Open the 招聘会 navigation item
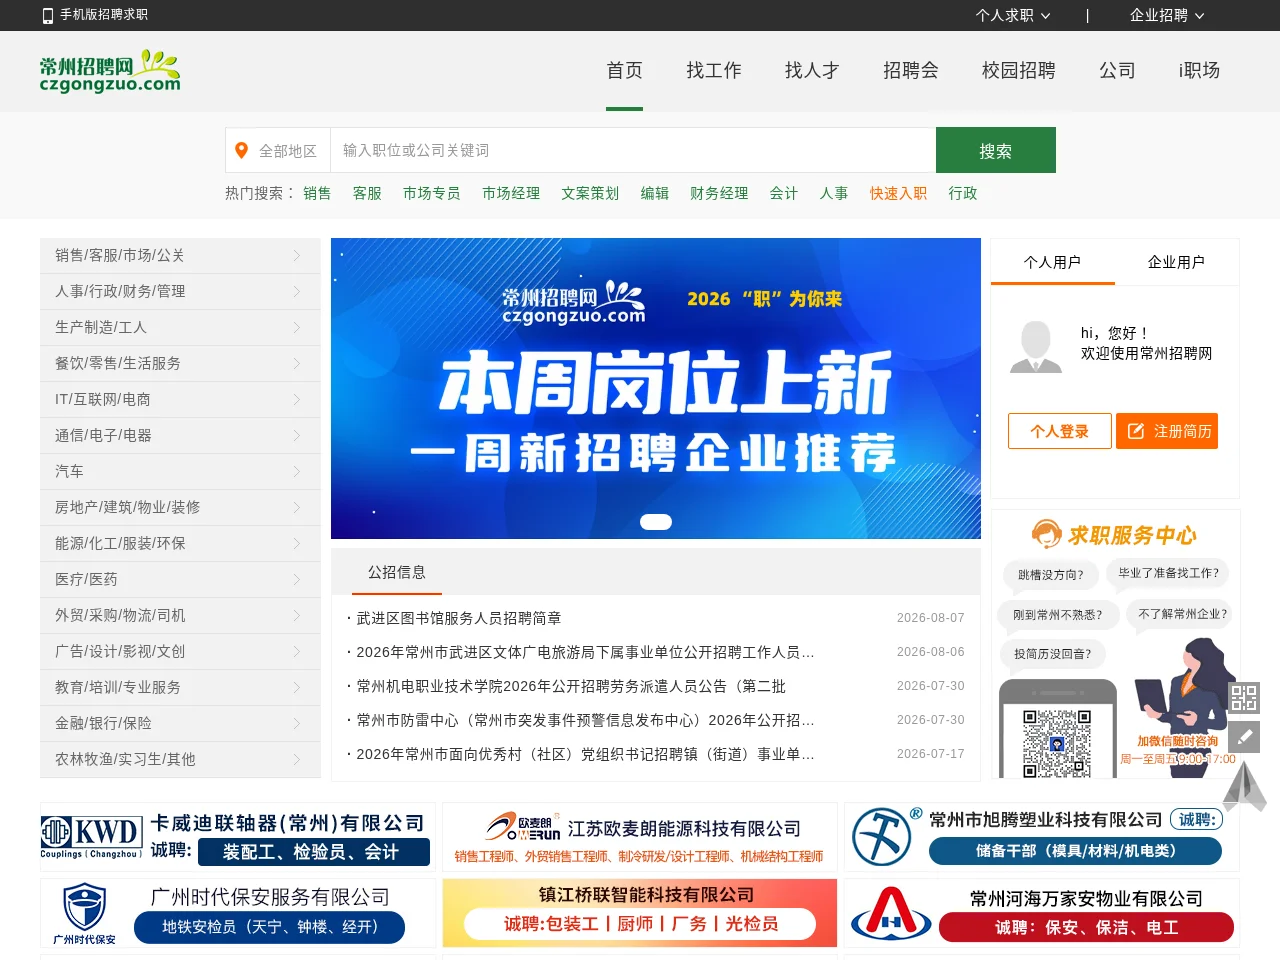The width and height of the screenshot is (1280, 960). (x=911, y=71)
